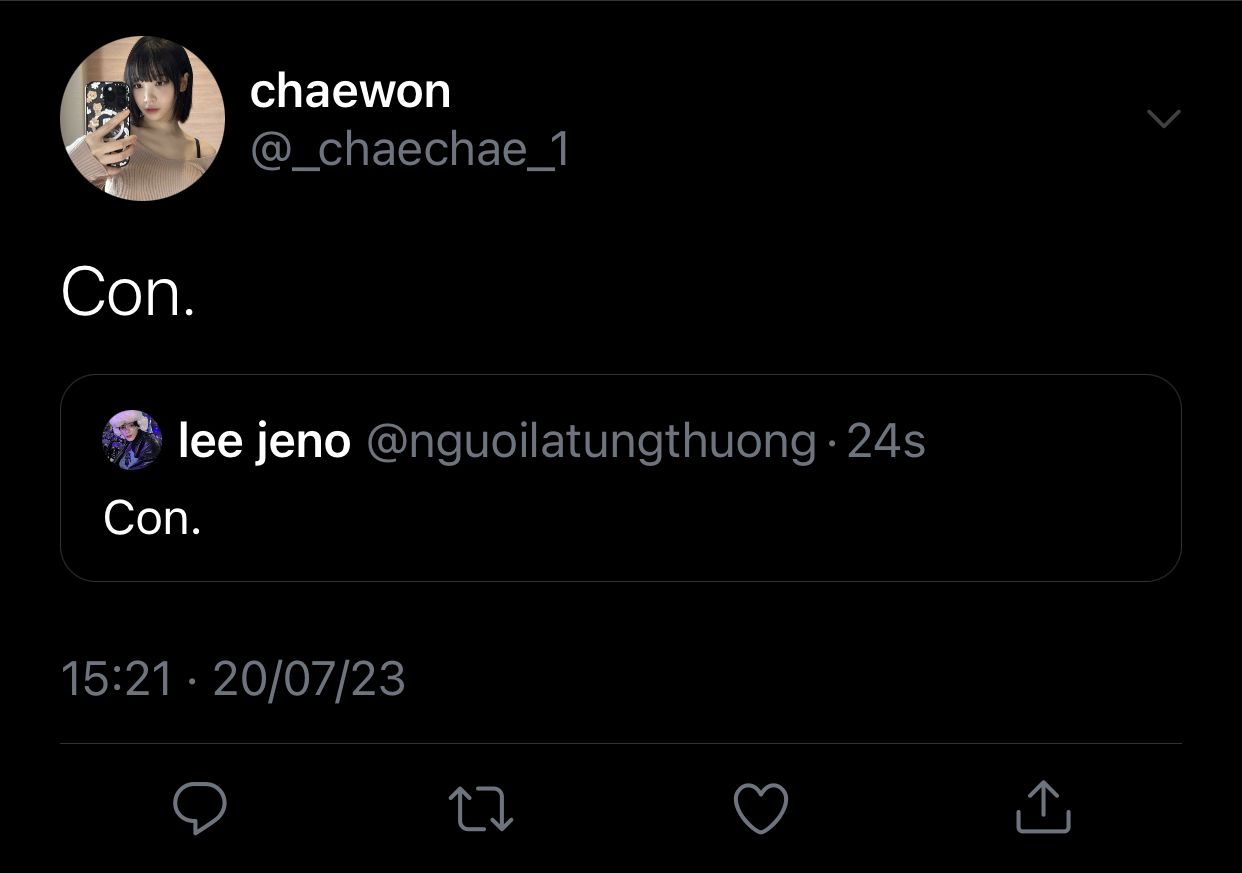The height and width of the screenshot is (873, 1242).
Task: Click the 20/07/23 post date
Action: click(x=309, y=679)
